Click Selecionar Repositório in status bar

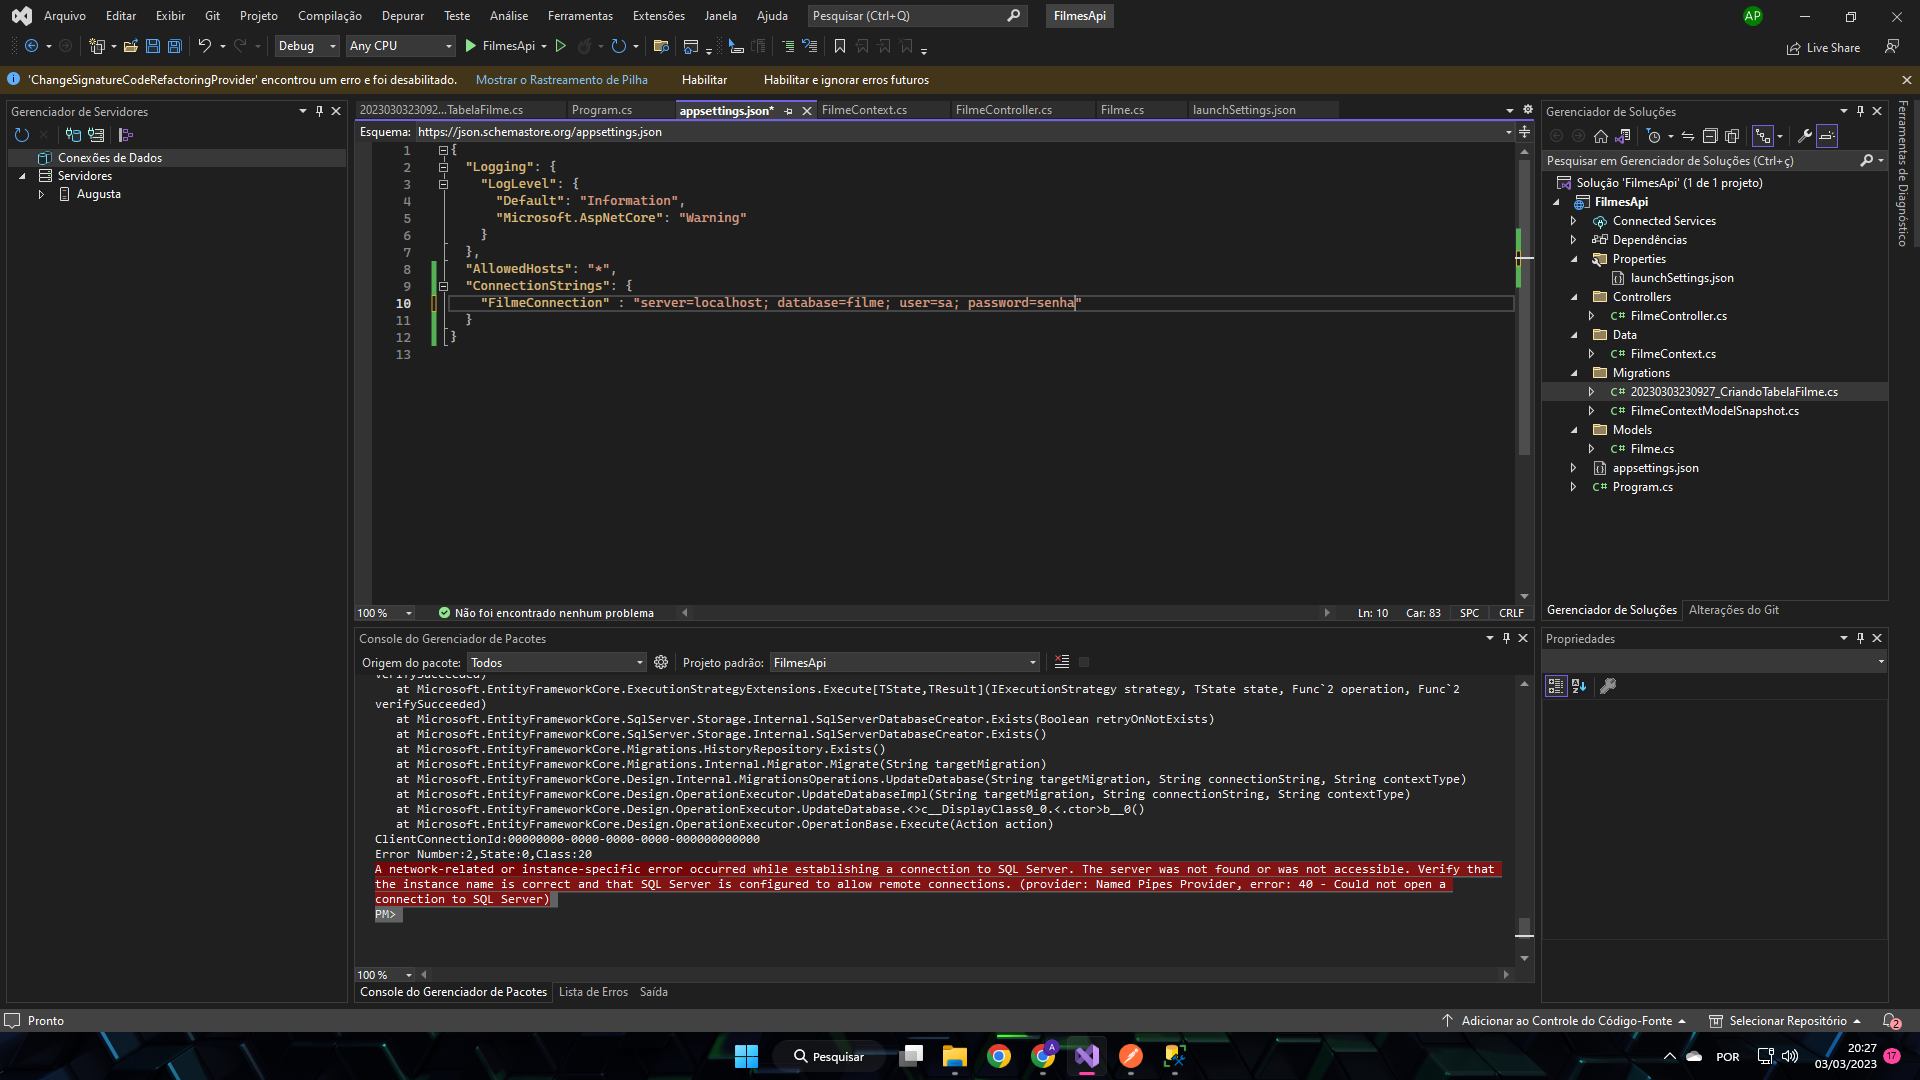1785,1021
